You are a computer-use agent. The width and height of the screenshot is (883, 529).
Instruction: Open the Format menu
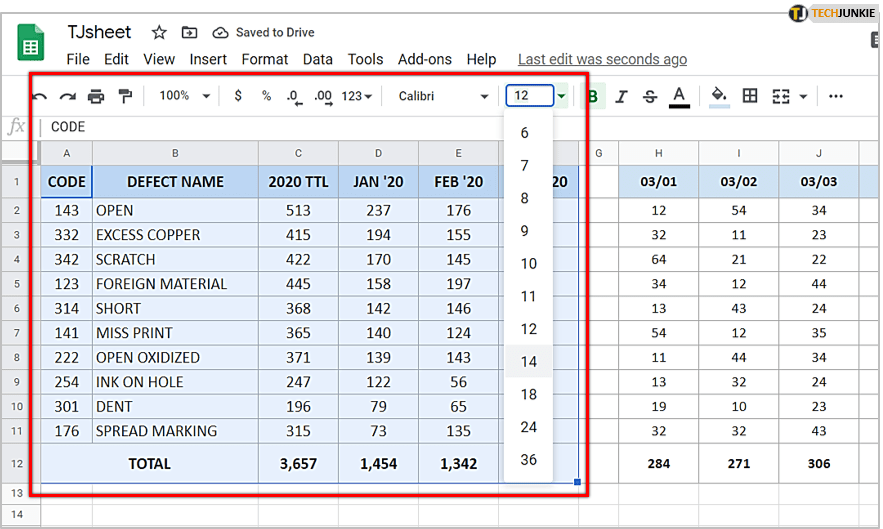(x=264, y=59)
